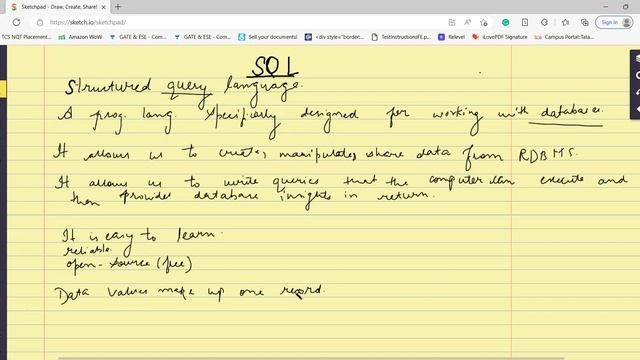Open the first GATE & ESE bookmark
Viewport: 640px width, 360px height.
coord(138,37)
